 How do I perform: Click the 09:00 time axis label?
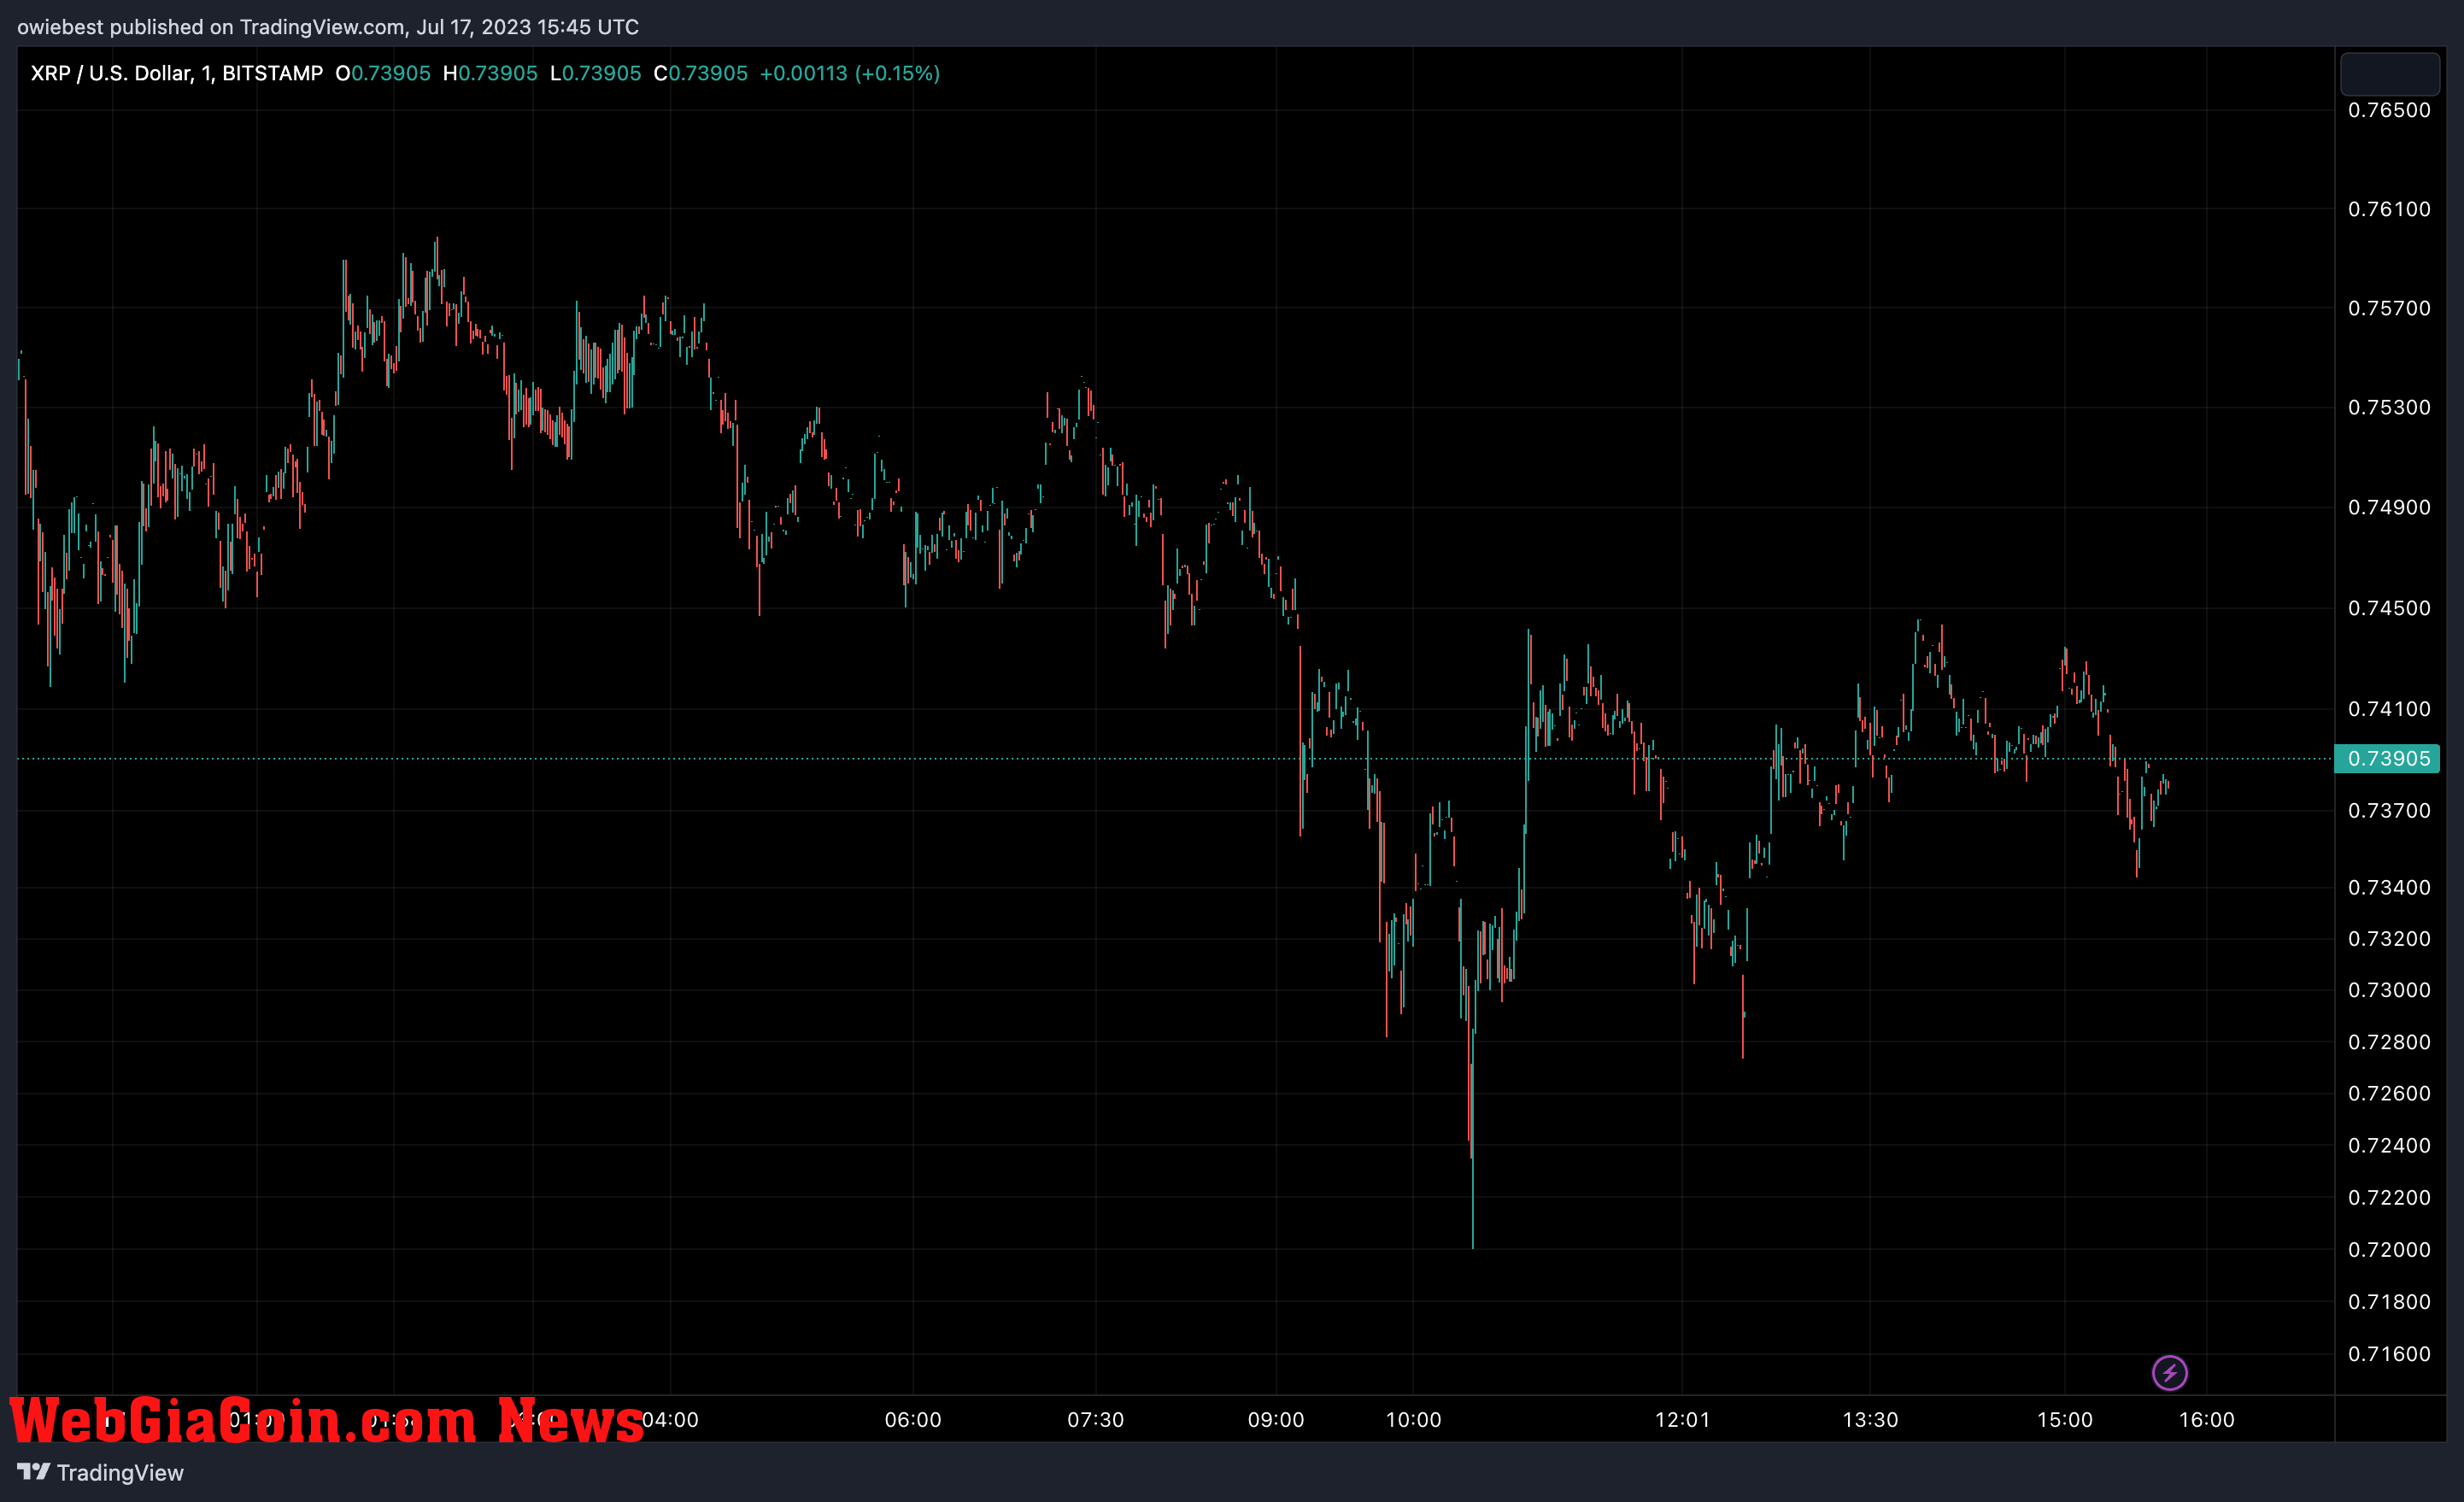tap(1276, 1419)
